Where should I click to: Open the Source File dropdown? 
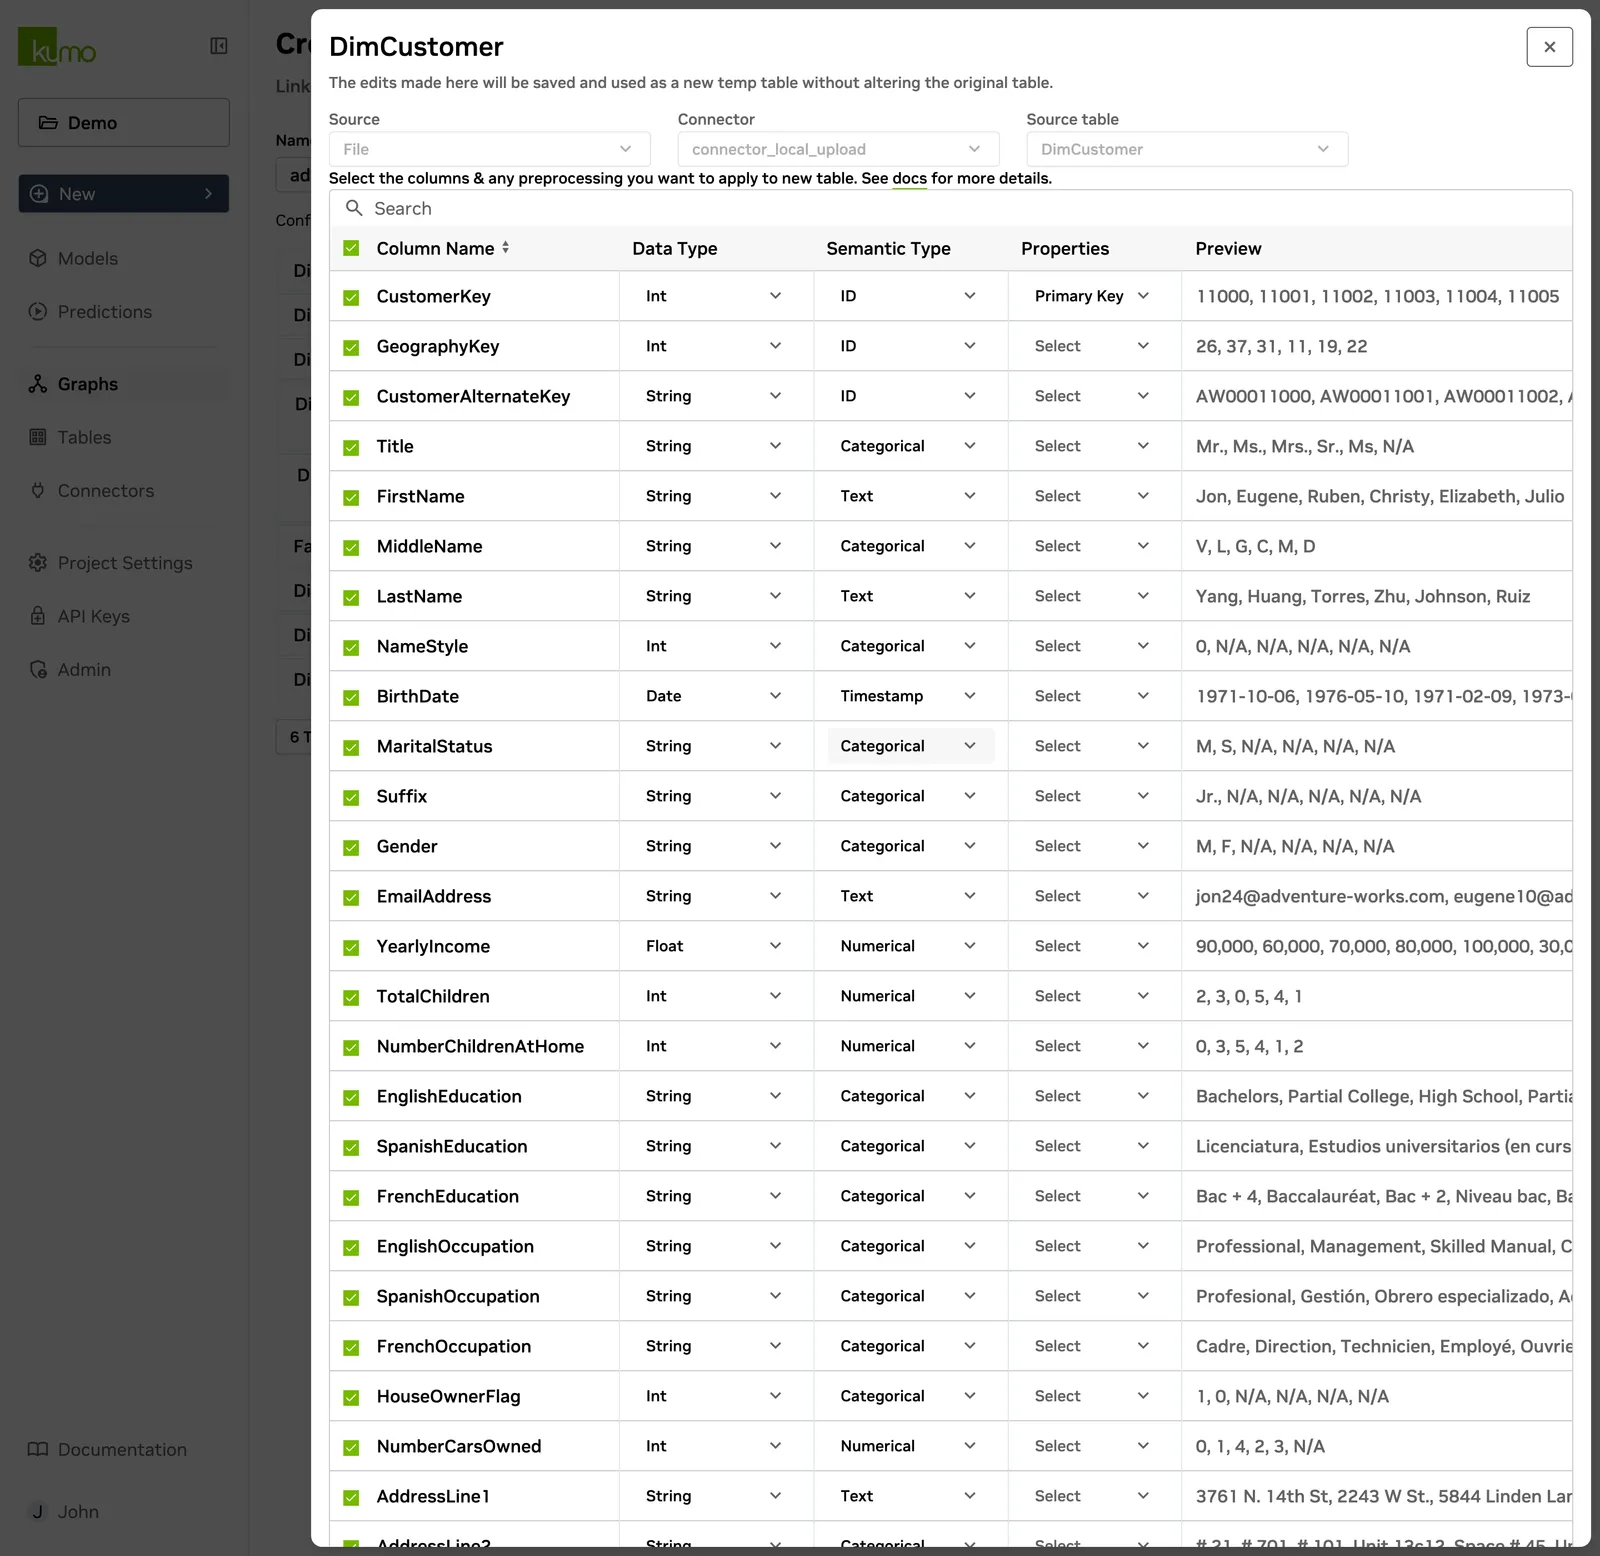pos(489,149)
